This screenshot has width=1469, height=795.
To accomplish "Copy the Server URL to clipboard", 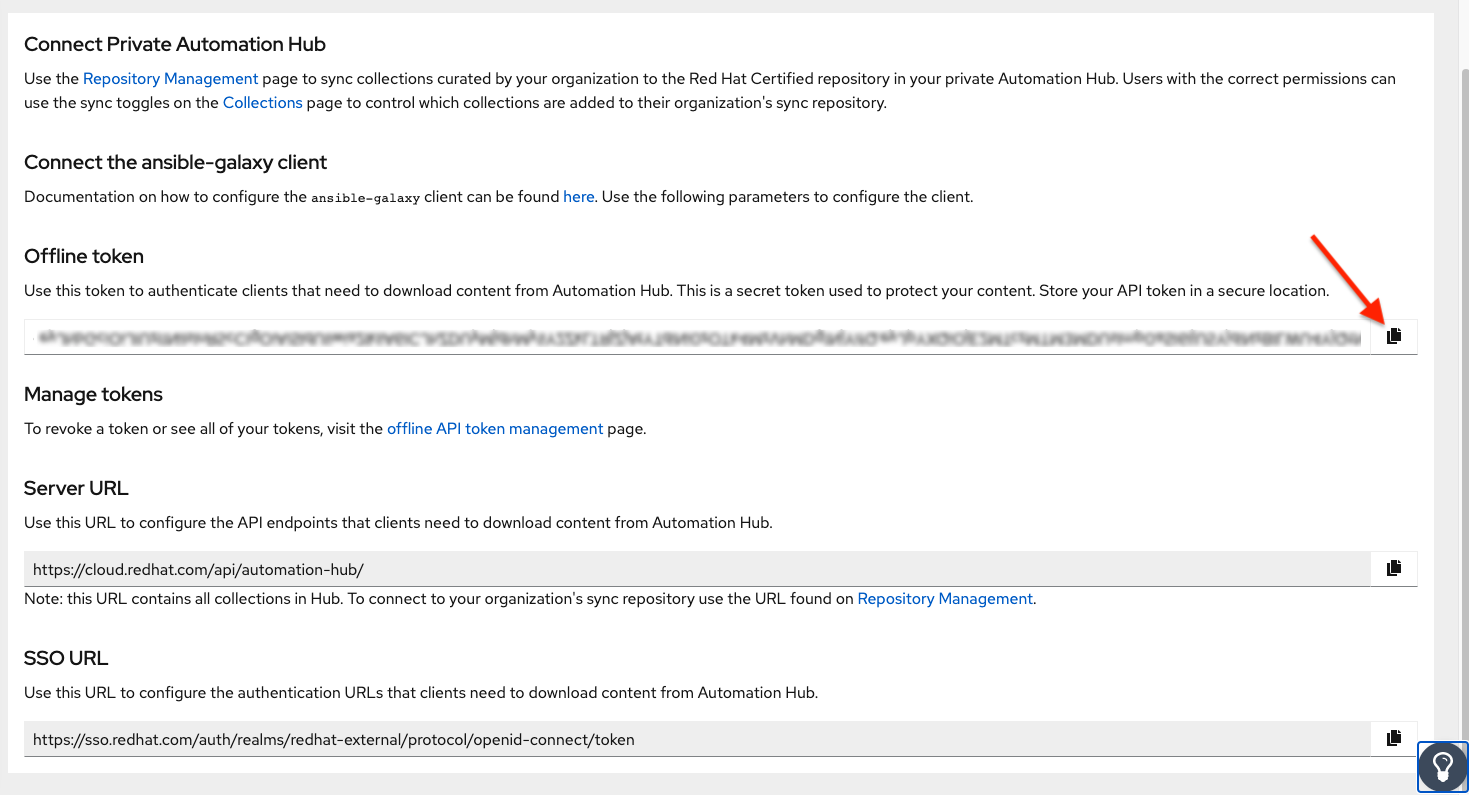I will click(x=1394, y=568).
